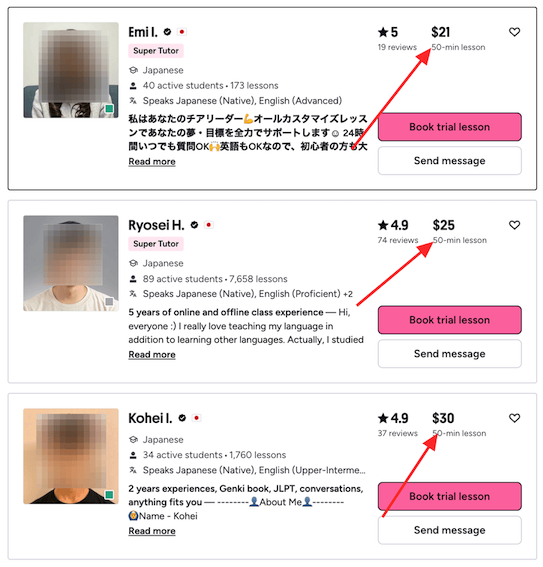Open Ryosei H.'s tutor name link
543x567 pixels.
tap(156, 225)
